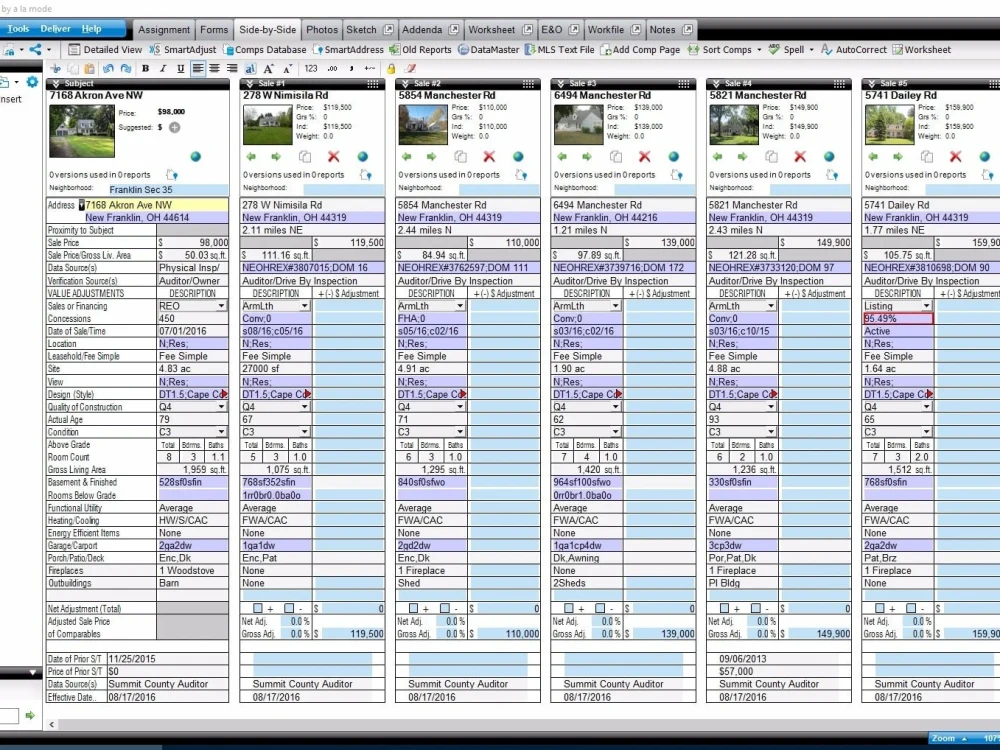
Task: Click Add Comp Page button
Action: coord(640,49)
